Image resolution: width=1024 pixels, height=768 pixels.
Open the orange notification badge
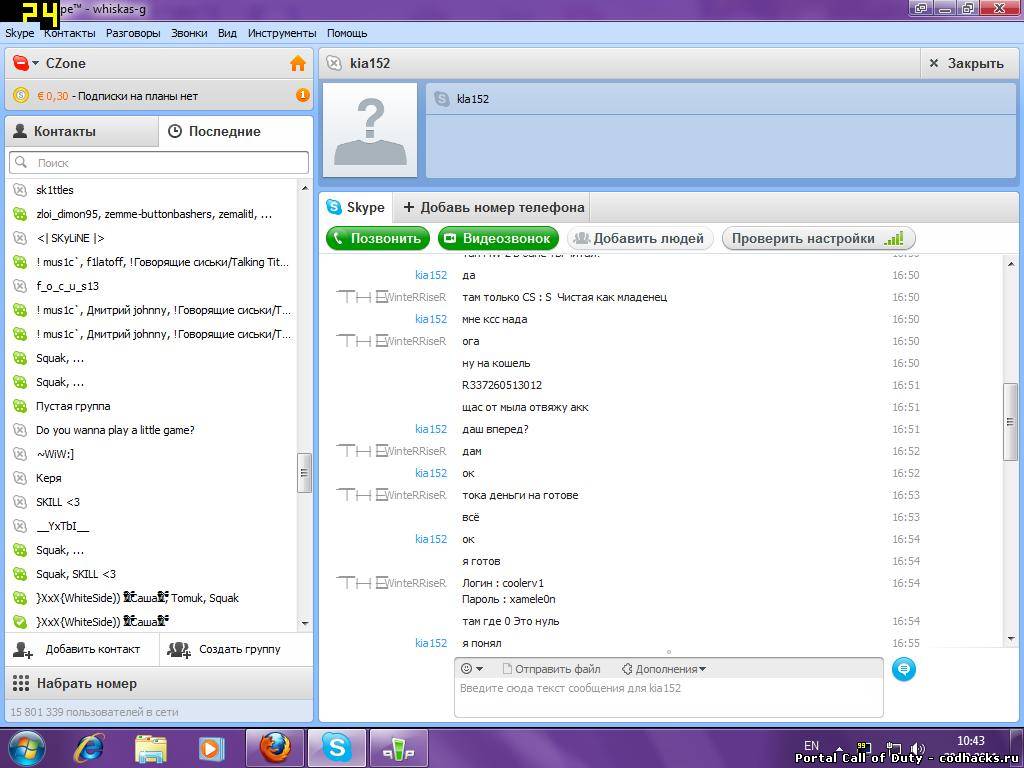(302, 95)
